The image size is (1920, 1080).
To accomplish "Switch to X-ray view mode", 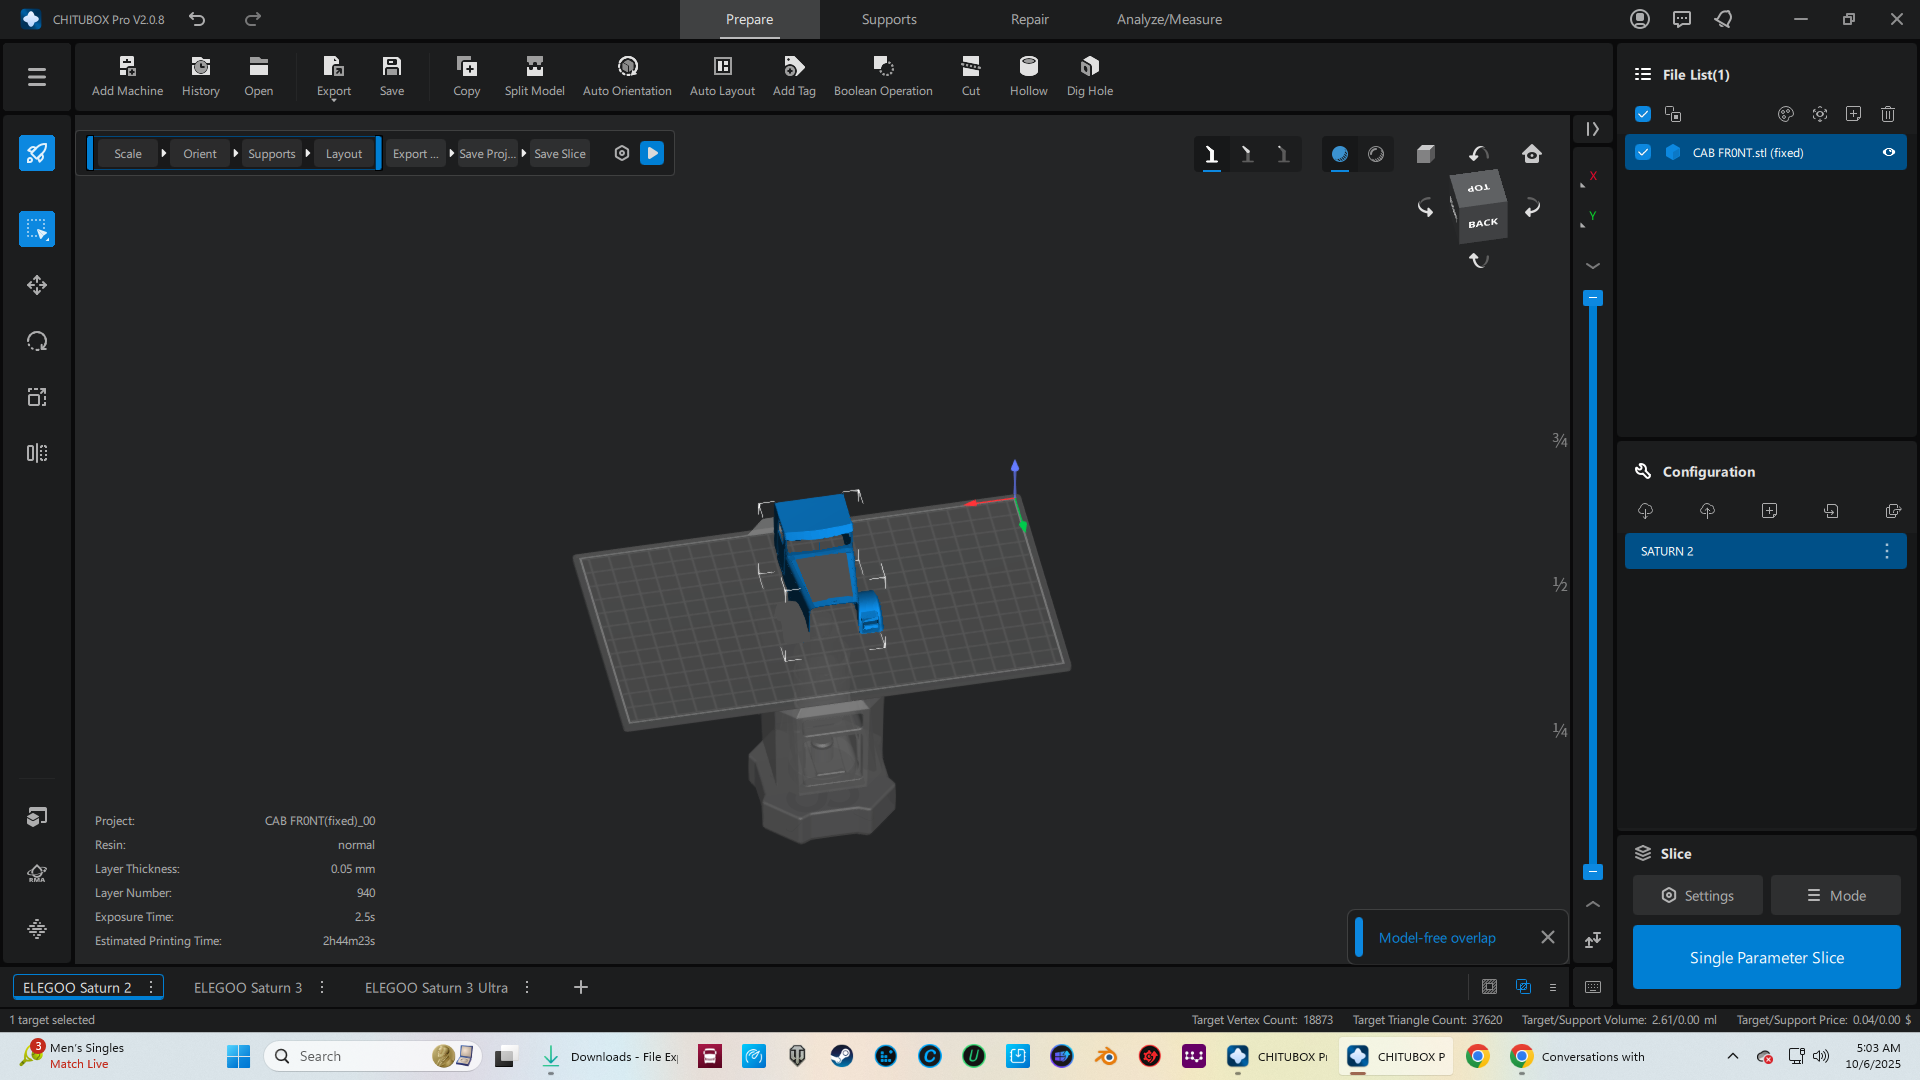I will (x=1376, y=154).
